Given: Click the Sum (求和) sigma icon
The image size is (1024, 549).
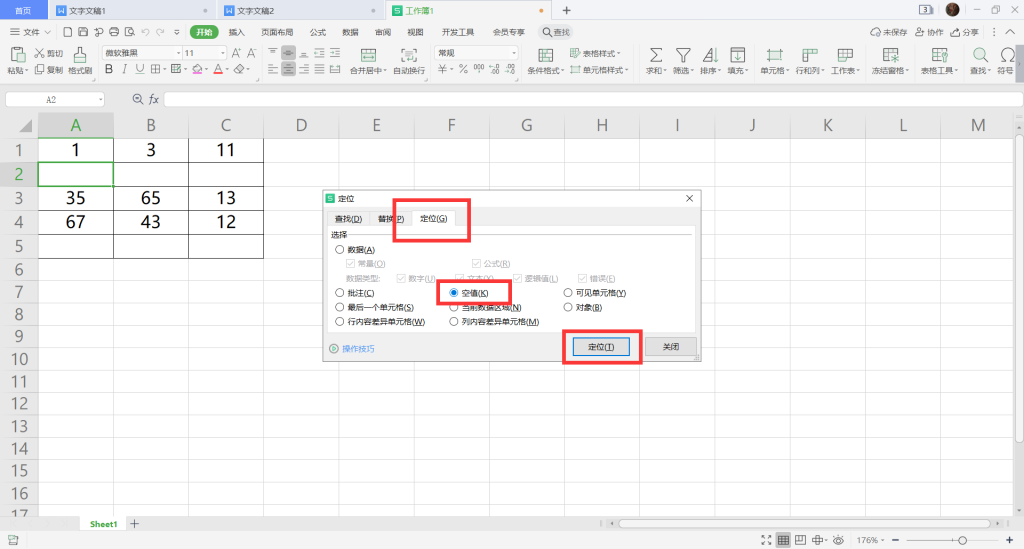Looking at the screenshot, I should pyautogui.click(x=656, y=55).
